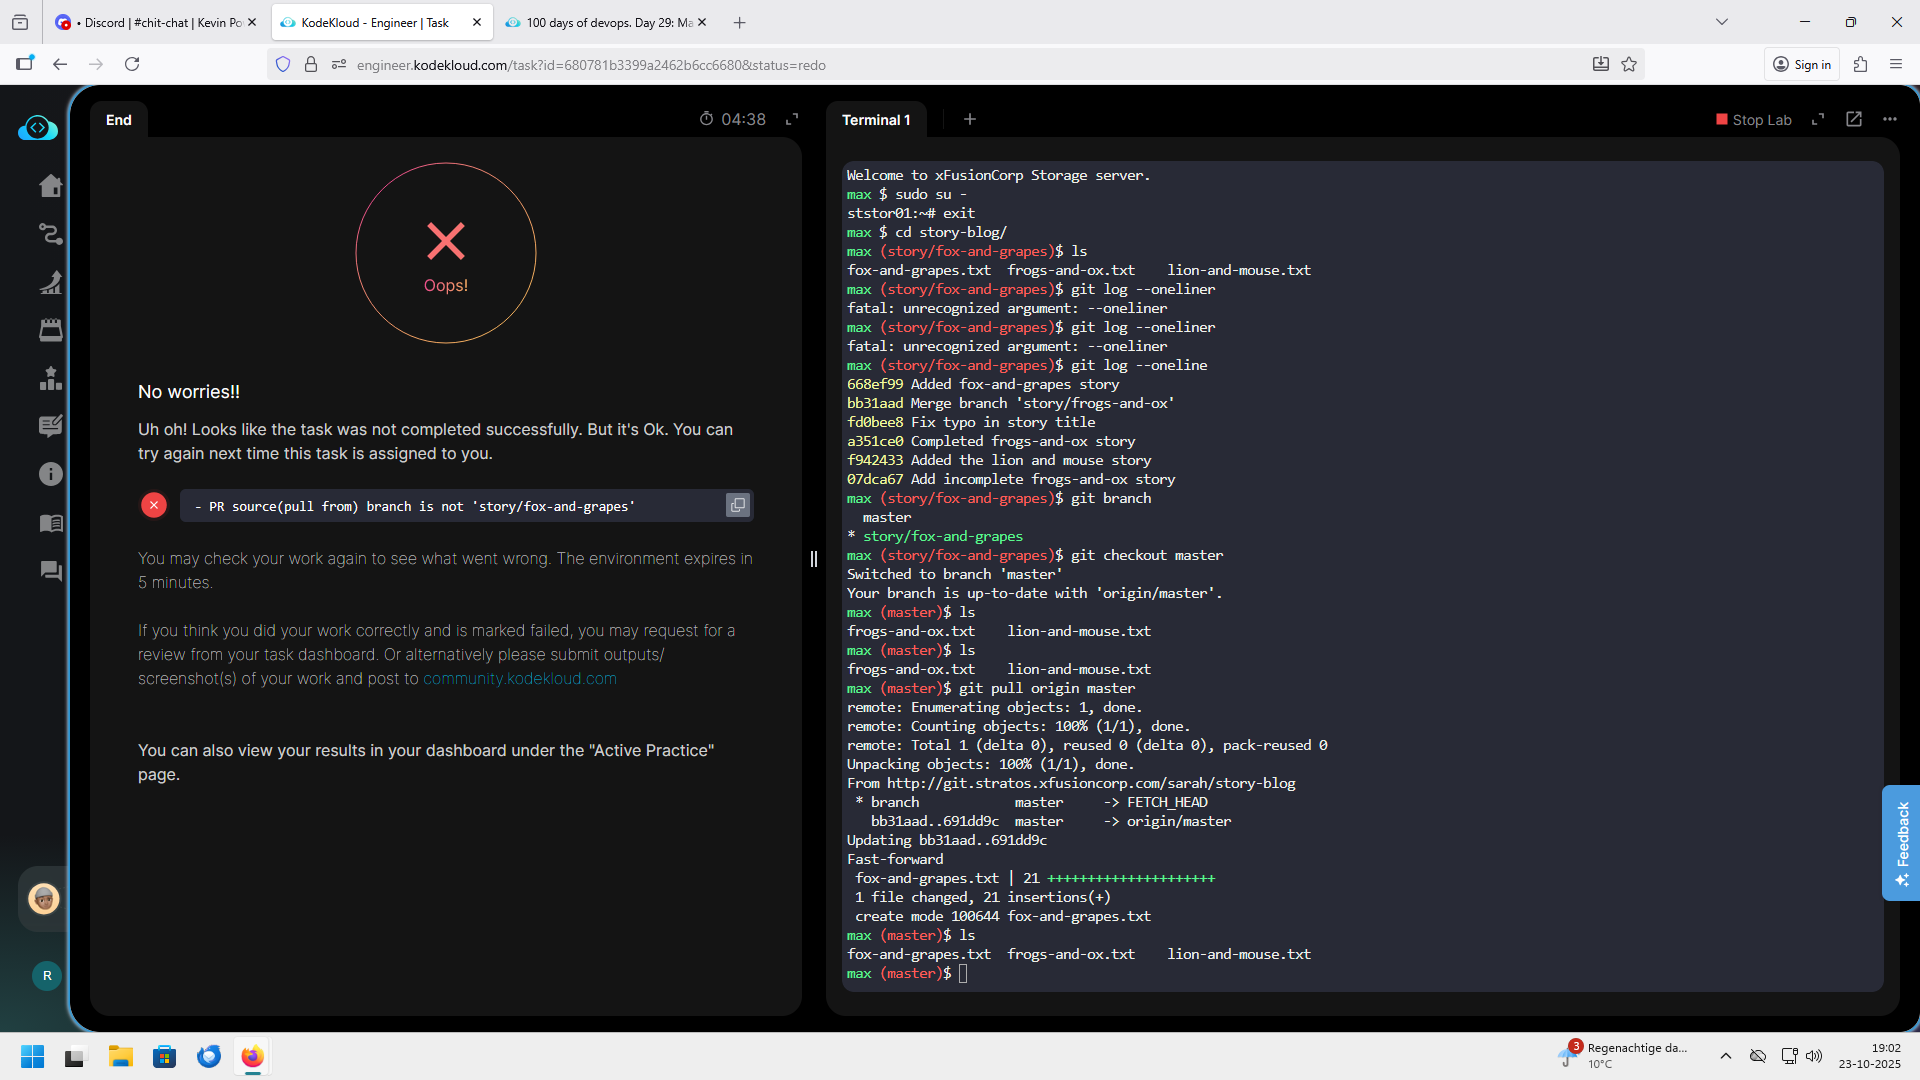Click the info circle sidebar icon

[x=50, y=474]
